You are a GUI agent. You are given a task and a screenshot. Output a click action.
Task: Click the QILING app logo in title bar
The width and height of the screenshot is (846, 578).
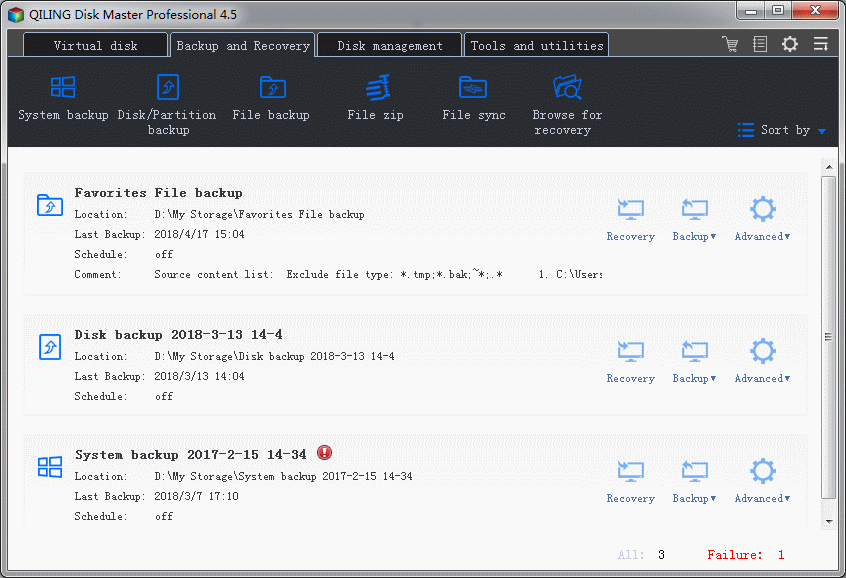pos(16,15)
